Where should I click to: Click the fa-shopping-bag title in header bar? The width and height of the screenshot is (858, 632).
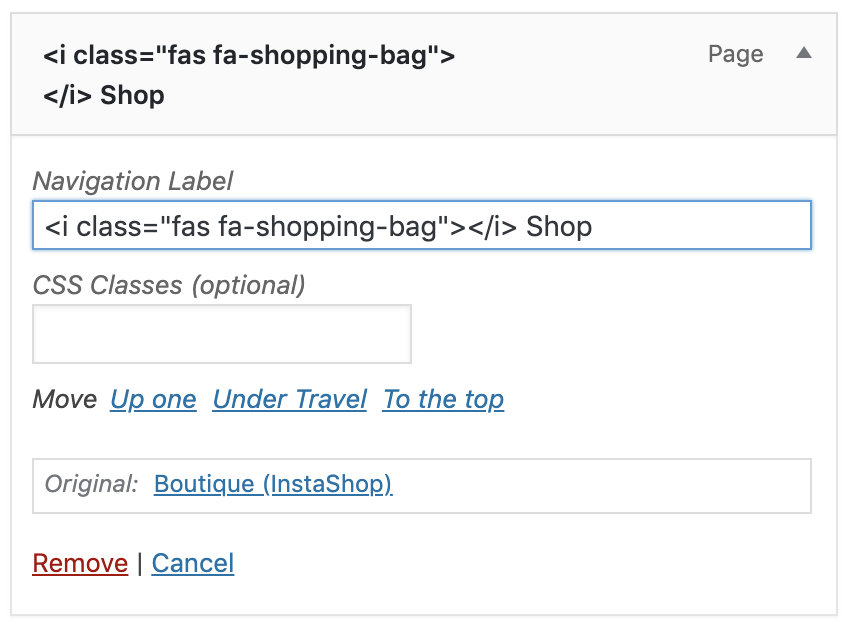click(x=248, y=55)
